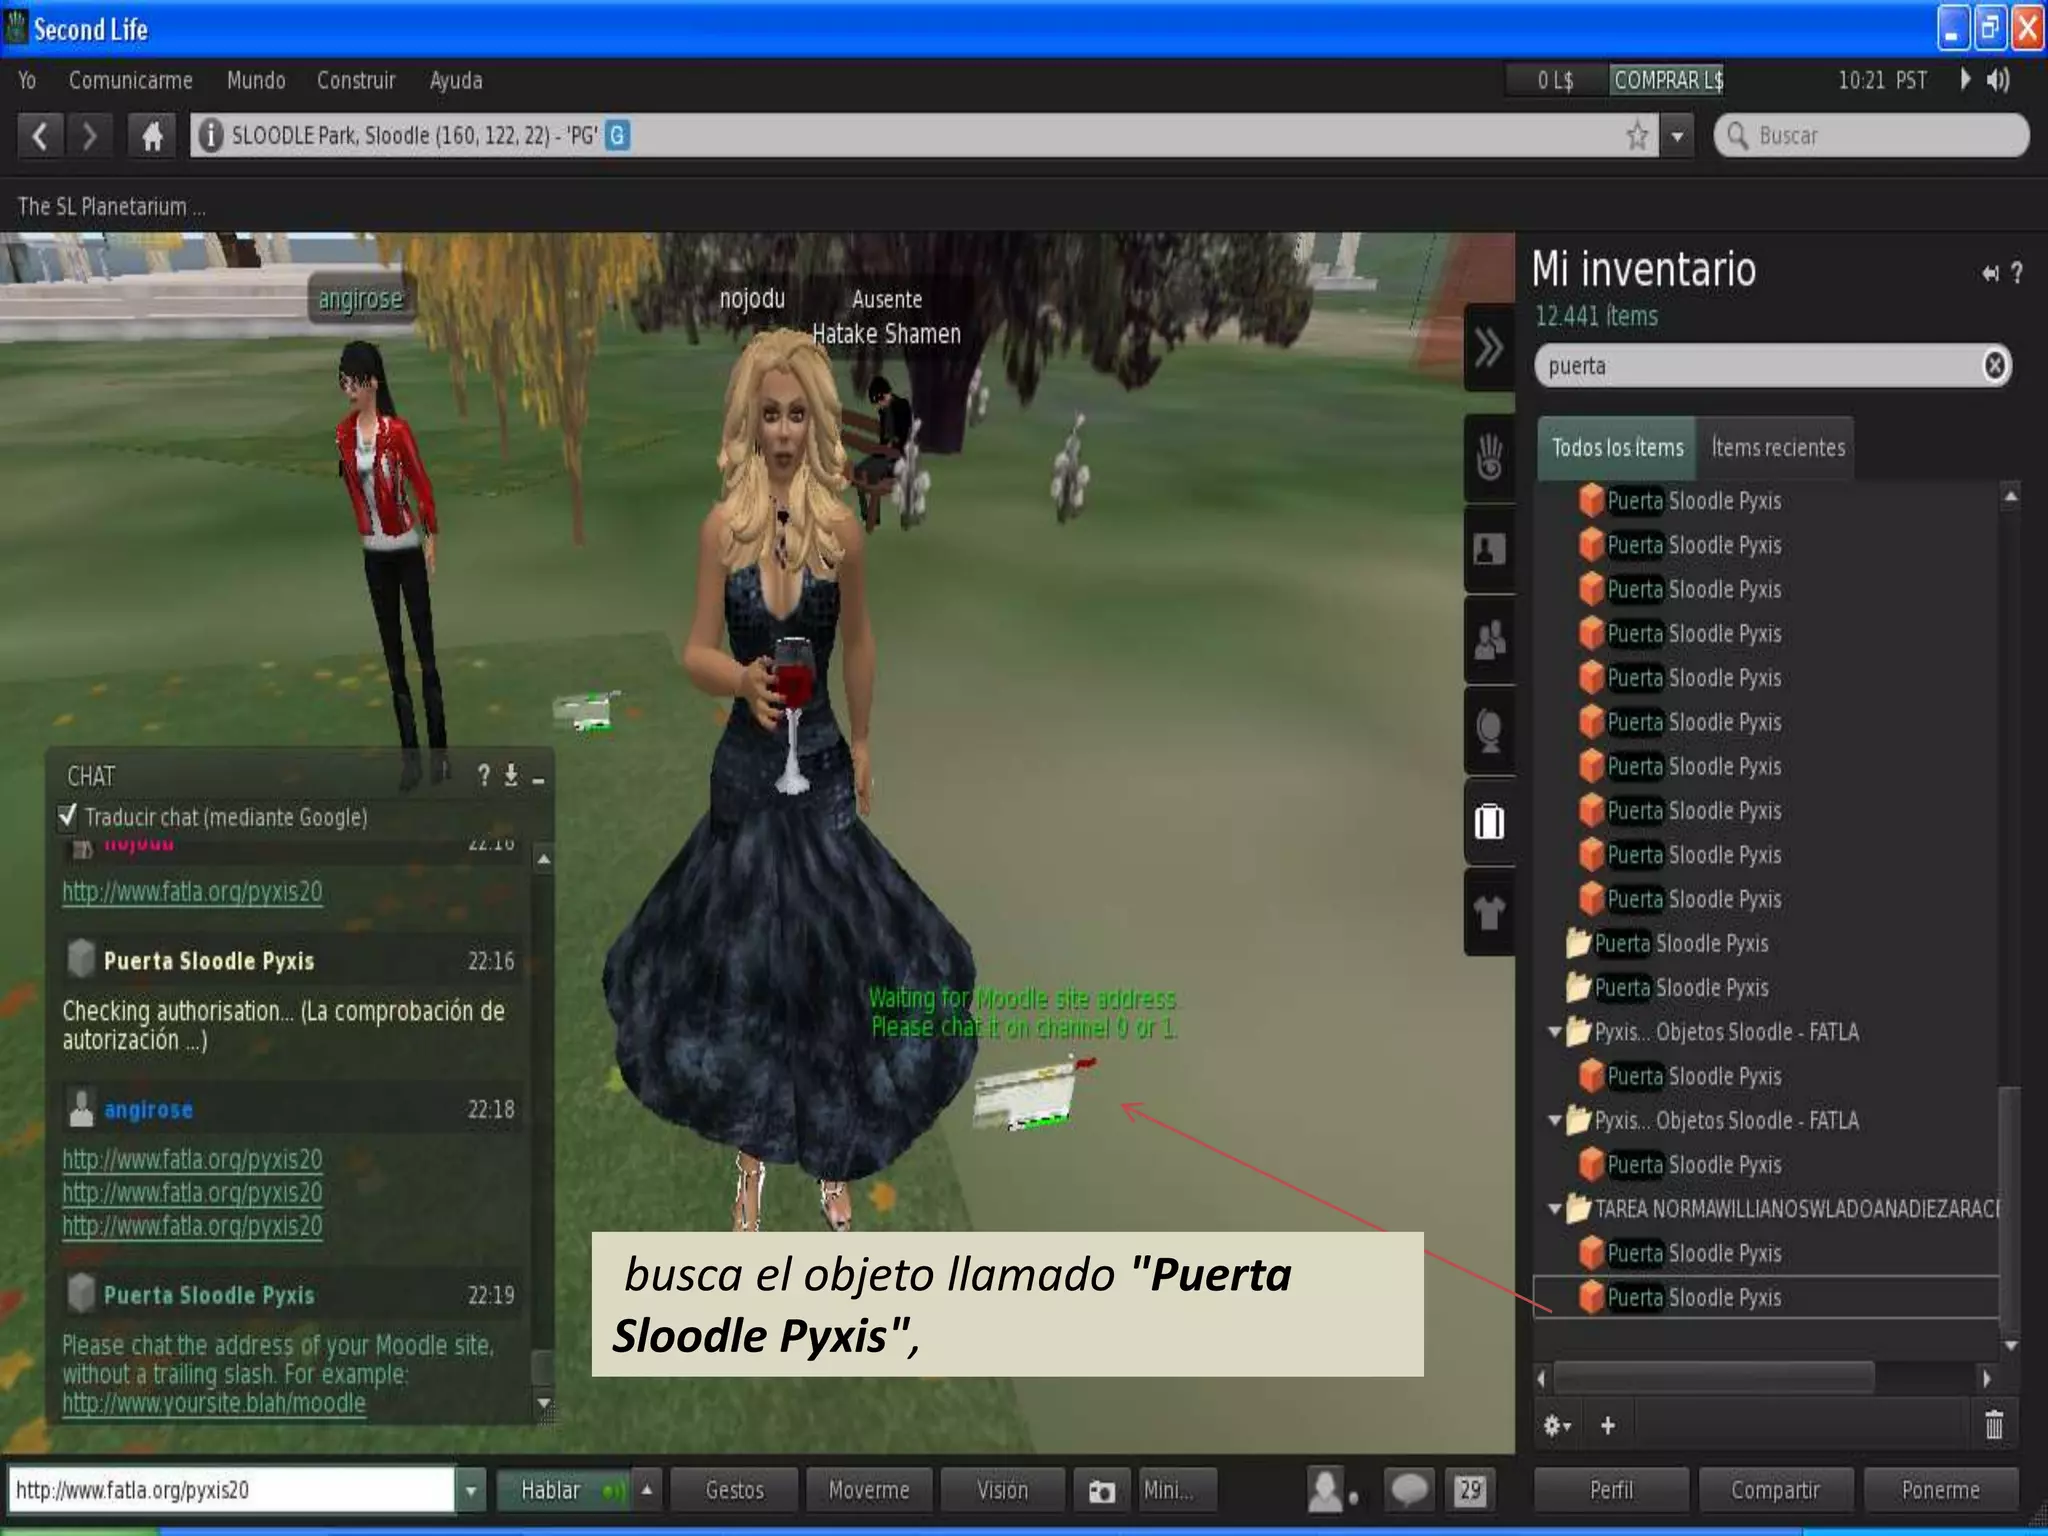Screen dimensions: 2048x1536
Task: Open the chat input history dropdown
Action: click(470, 1491)
